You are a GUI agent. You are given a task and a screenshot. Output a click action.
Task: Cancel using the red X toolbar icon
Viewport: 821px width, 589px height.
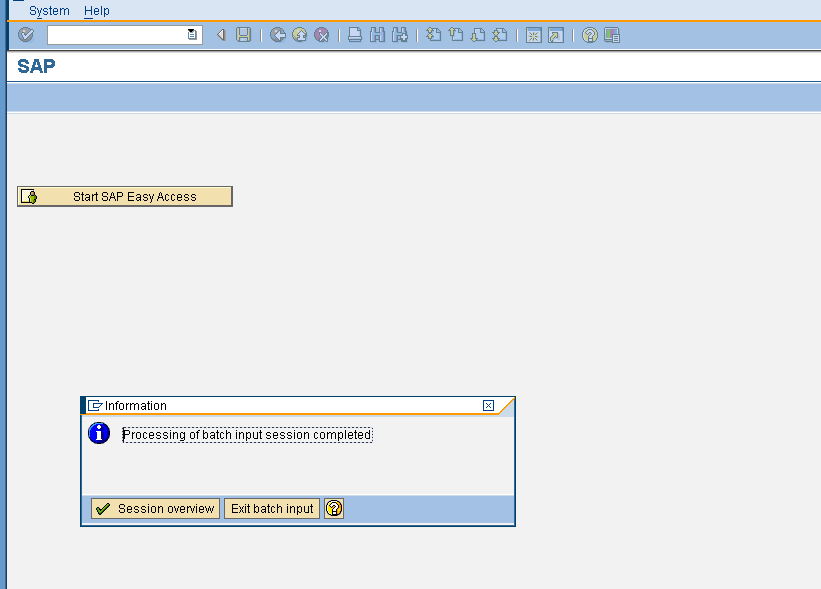point(321,34)
